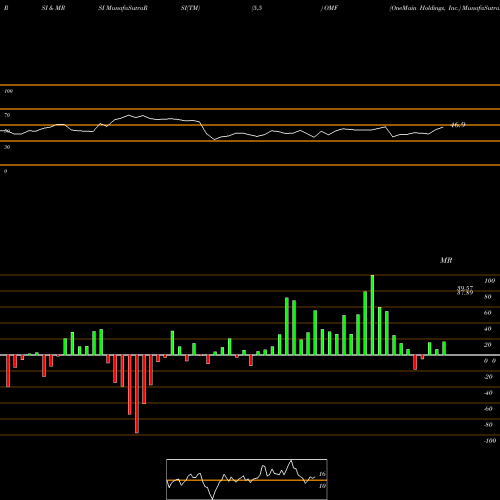Viewport: 500px width, 500px height.
Task: Click the MR axis label -100
Action: click(x=490, y=441)
